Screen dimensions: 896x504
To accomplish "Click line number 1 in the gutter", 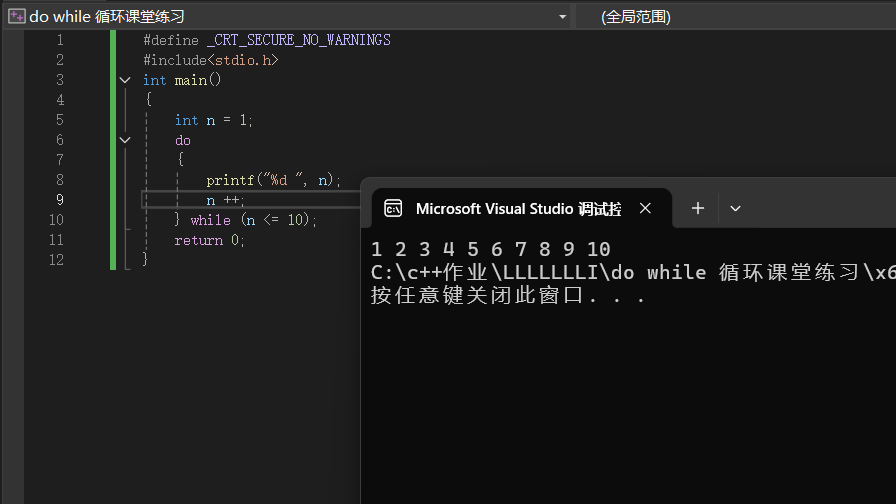I will 59,40.
